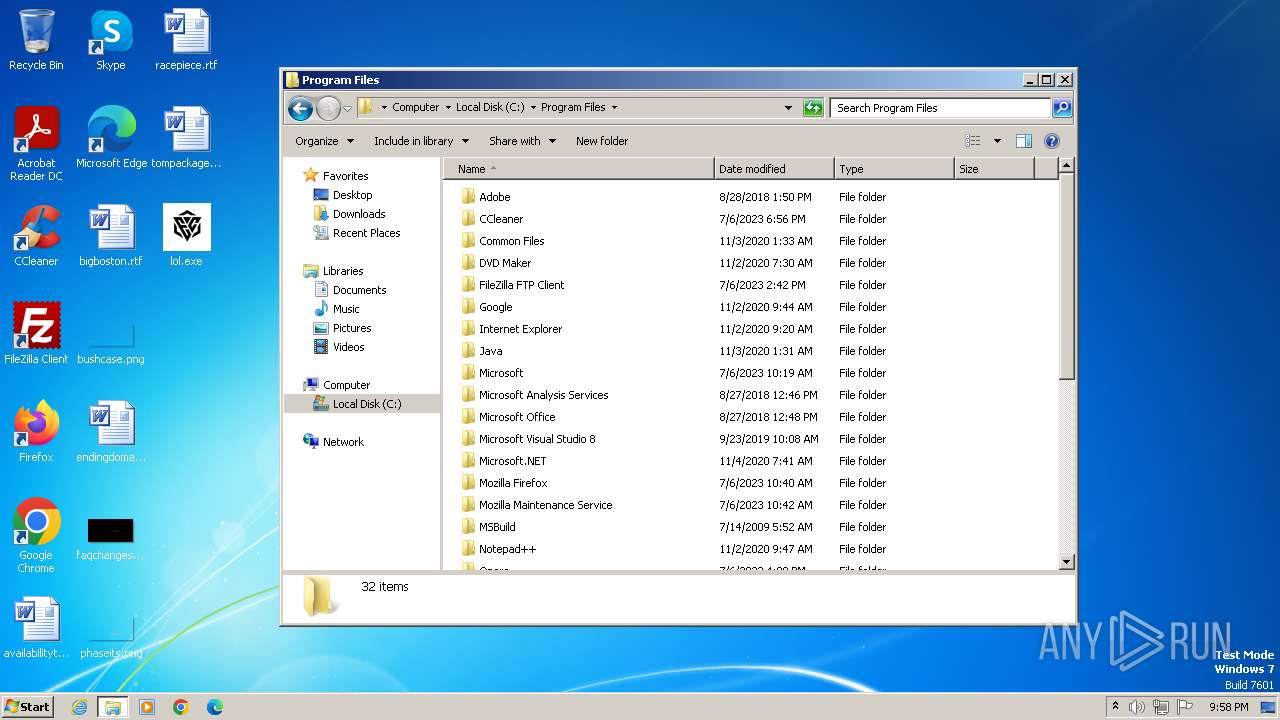Sort by the Type column header

[x=894, y=169]
